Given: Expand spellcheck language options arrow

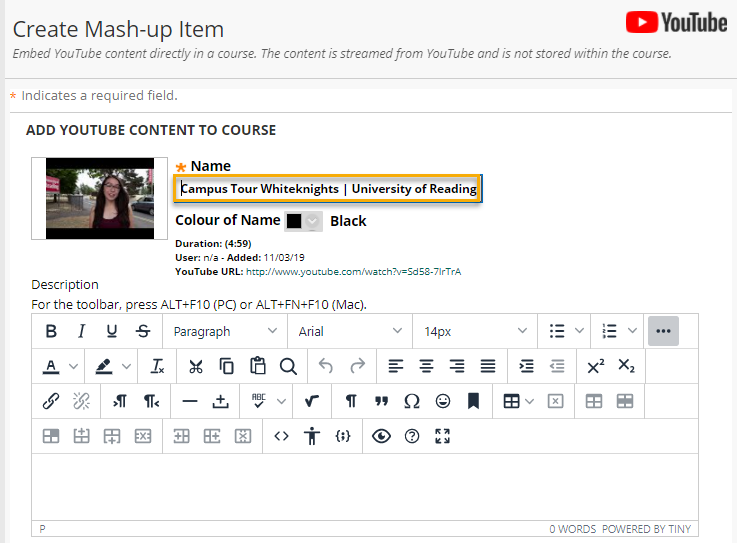Looking at the screenshot, I should point(281,401).
